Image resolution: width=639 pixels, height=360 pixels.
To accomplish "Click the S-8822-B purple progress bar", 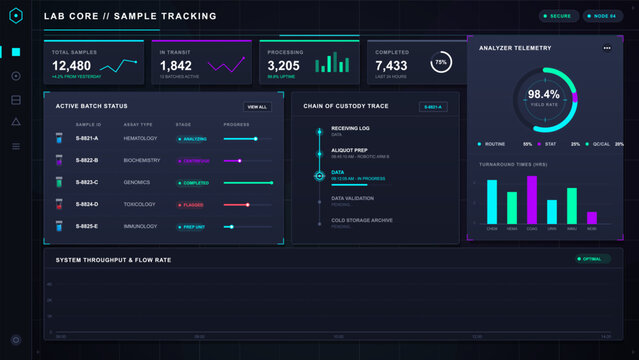I will pos(248,161).
